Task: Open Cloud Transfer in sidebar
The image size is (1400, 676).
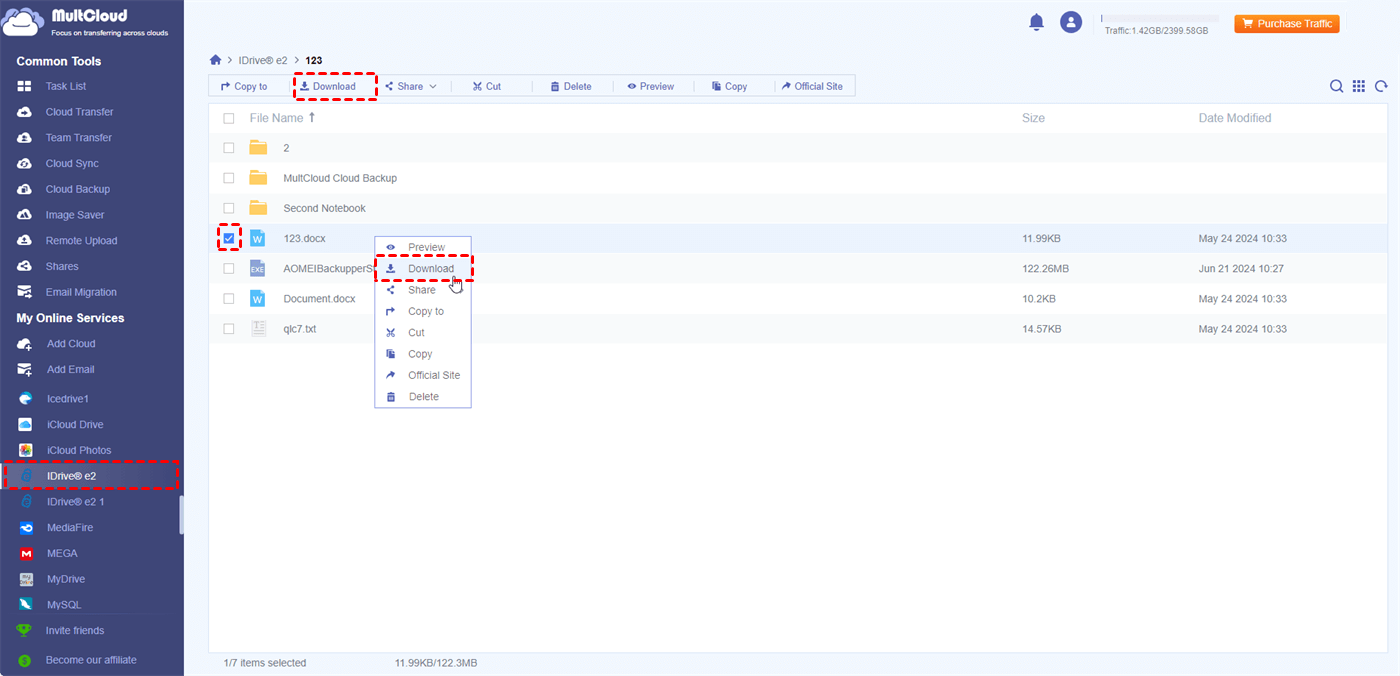Action: pyautogui.click(x=79, y=112)
